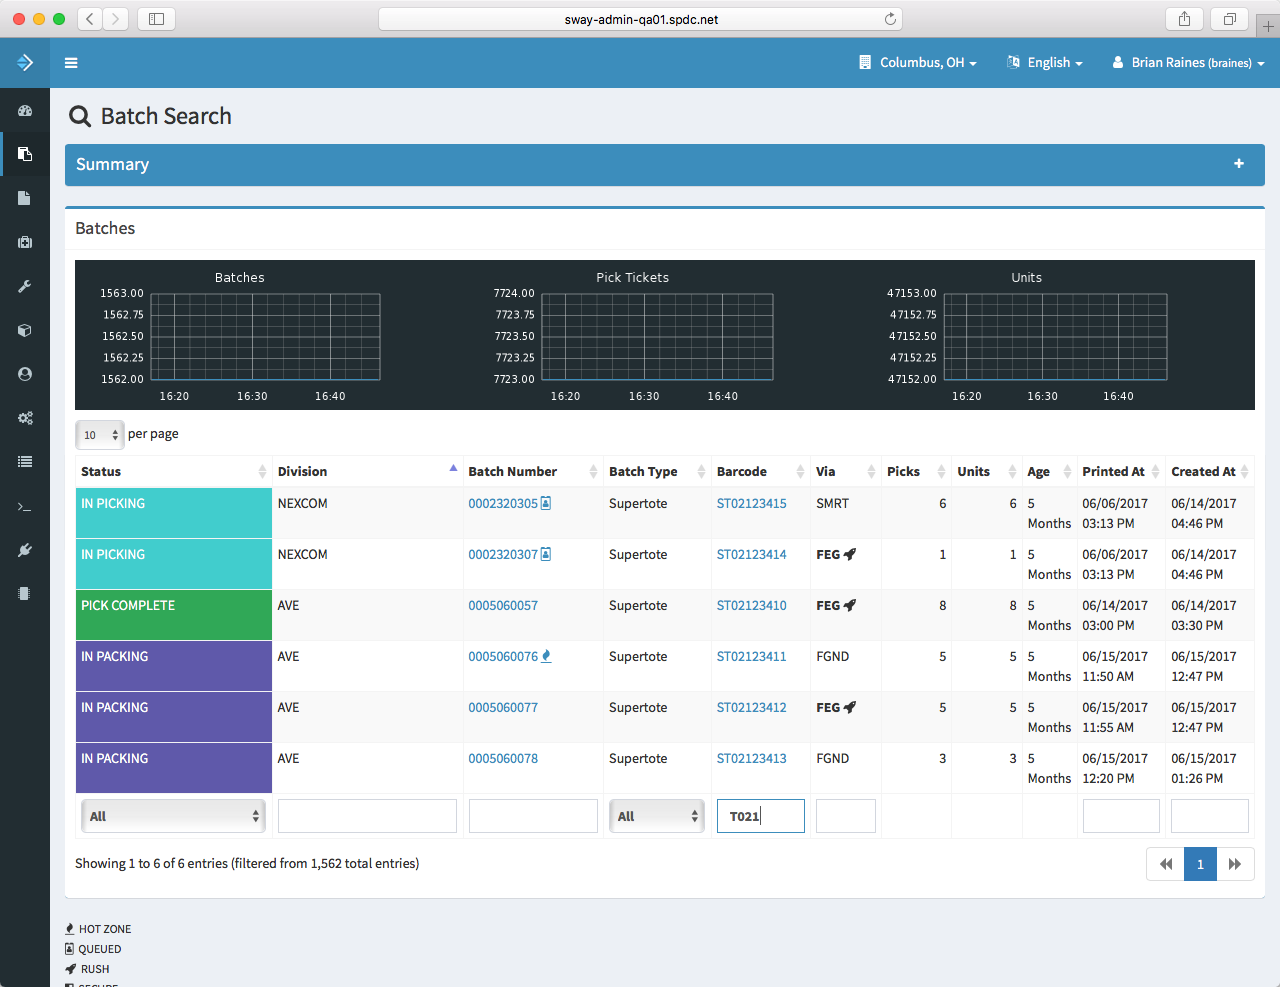This screenshot has height=987, width=1280.
Task: Click queued icon next to batch 0002320305
Action: pyautogui.click(x=546, y=503)
